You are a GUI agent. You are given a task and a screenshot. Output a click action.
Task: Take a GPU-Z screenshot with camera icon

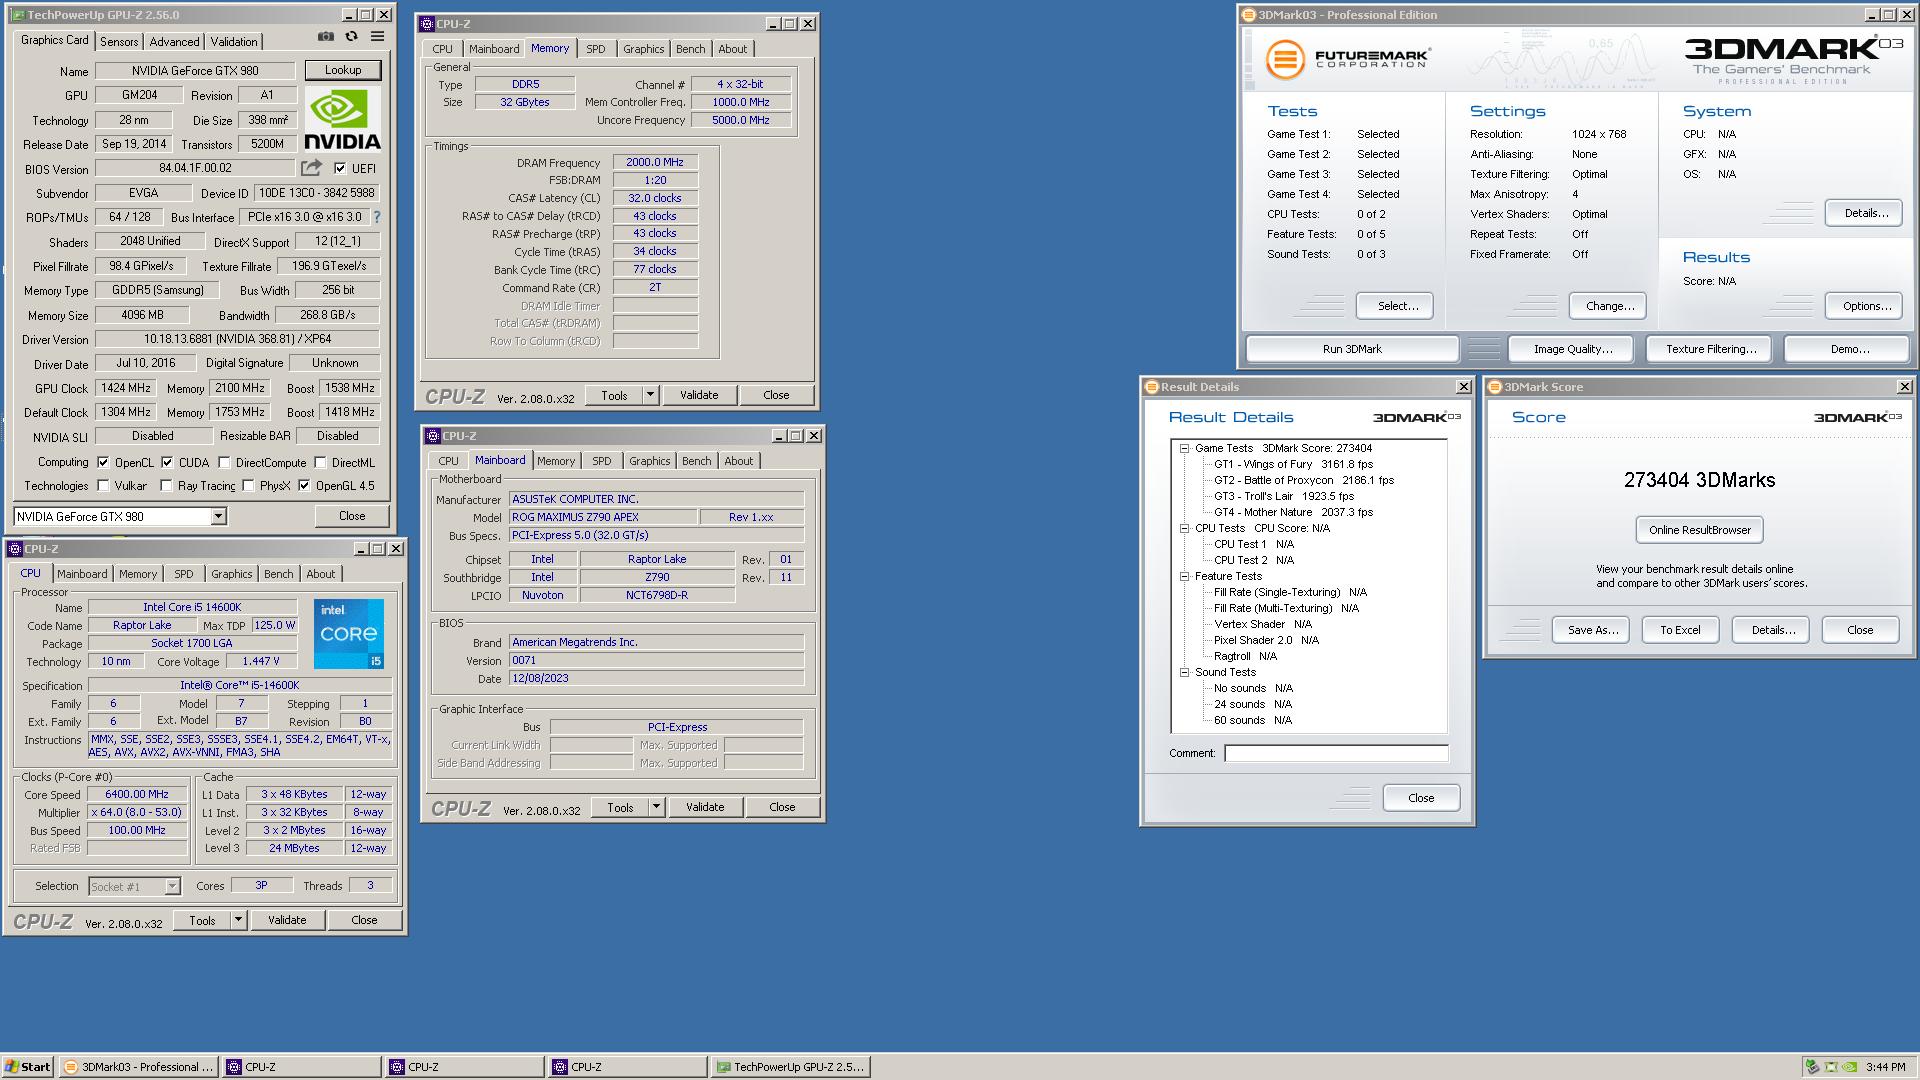(x=326, y=37)
